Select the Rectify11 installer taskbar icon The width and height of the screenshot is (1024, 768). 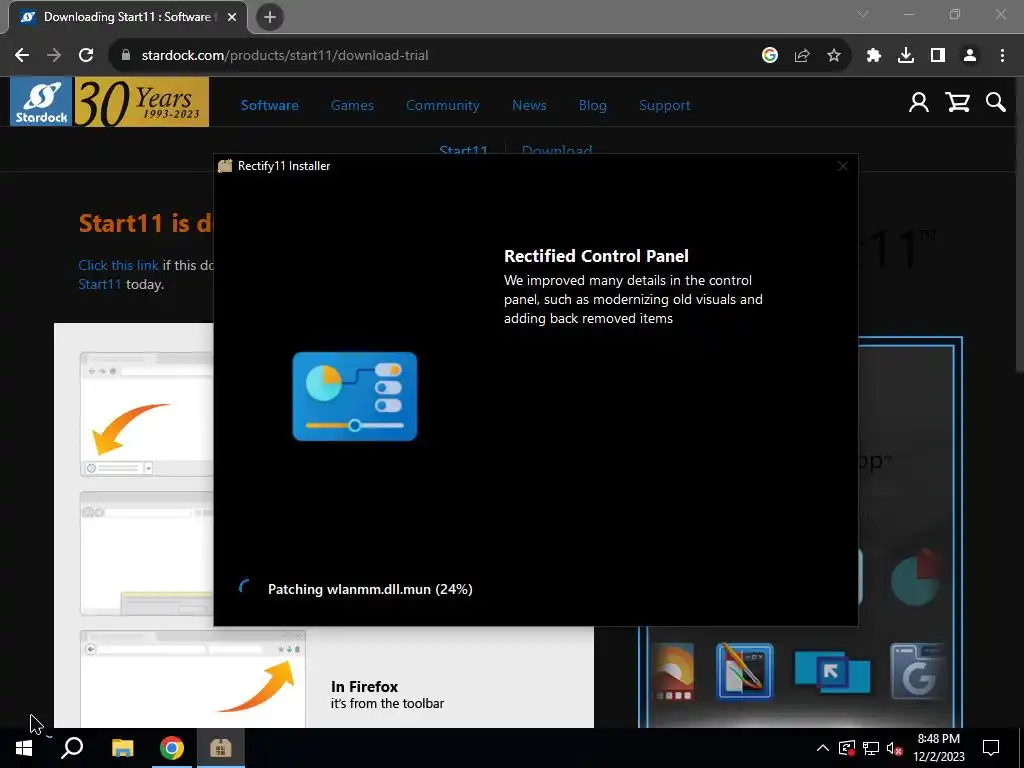pyautogui.click(x=221, y=748)
